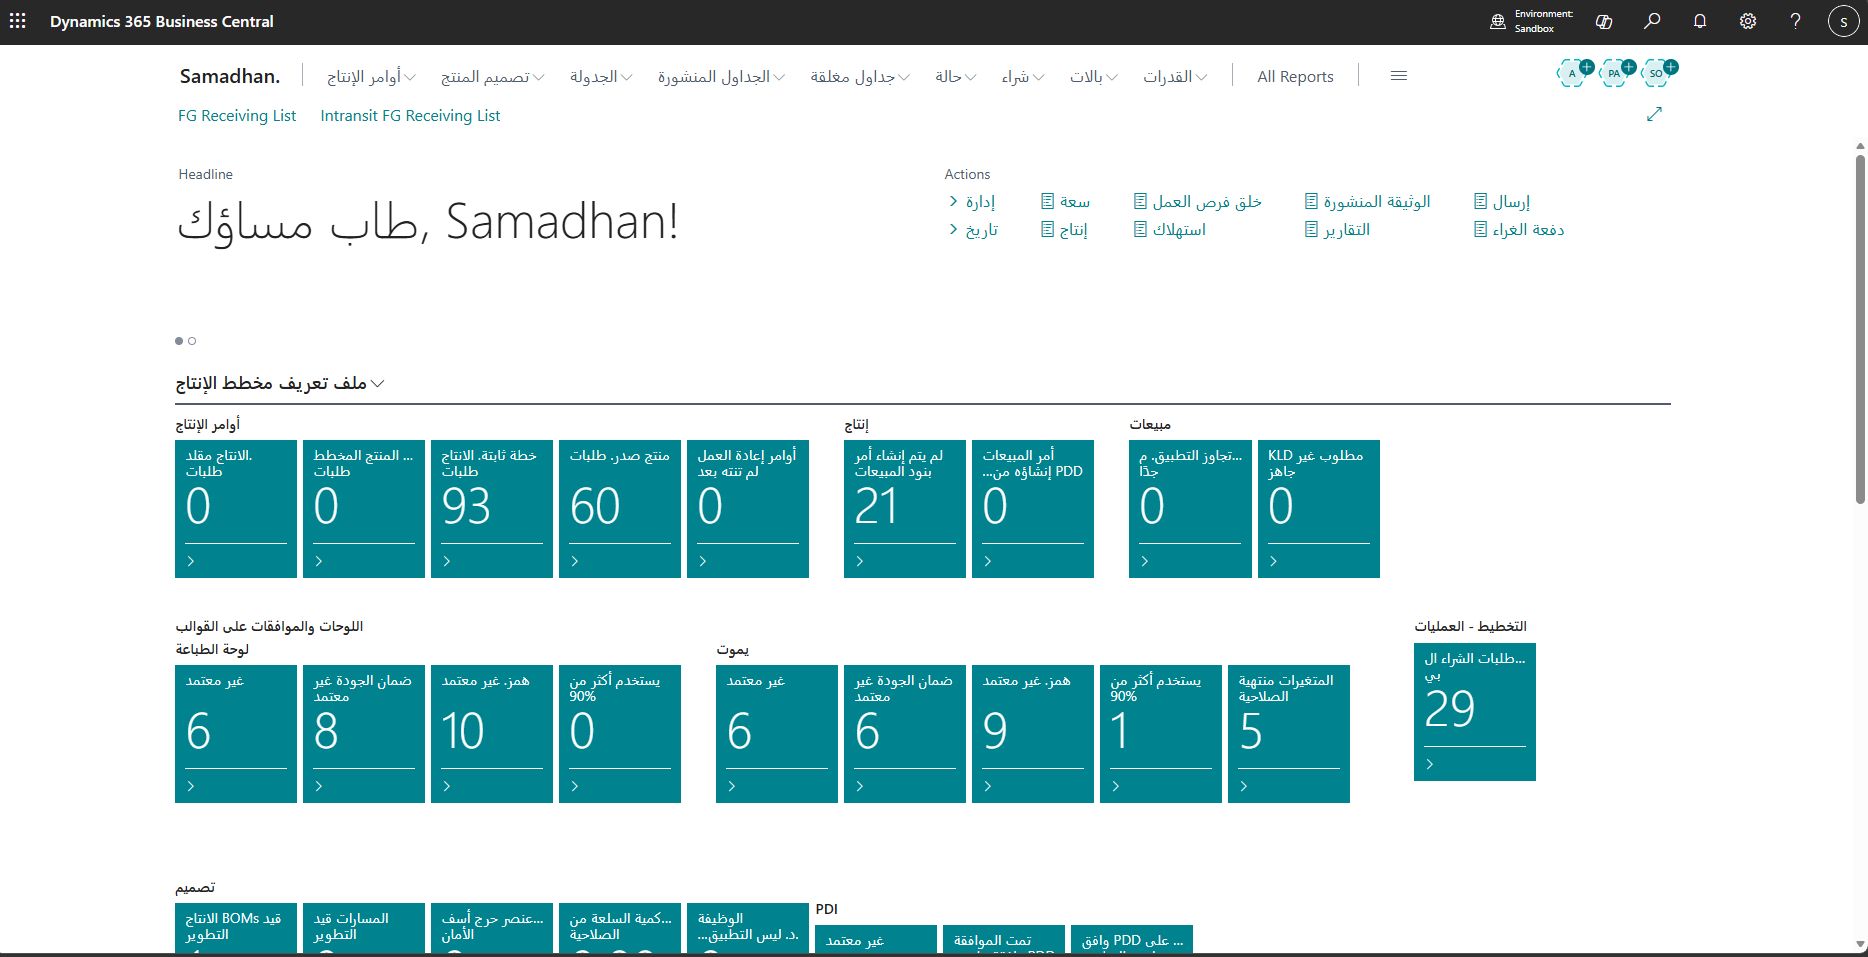Open FG Receiving List
Viewport: 1868px width, 957px height.
237,115
